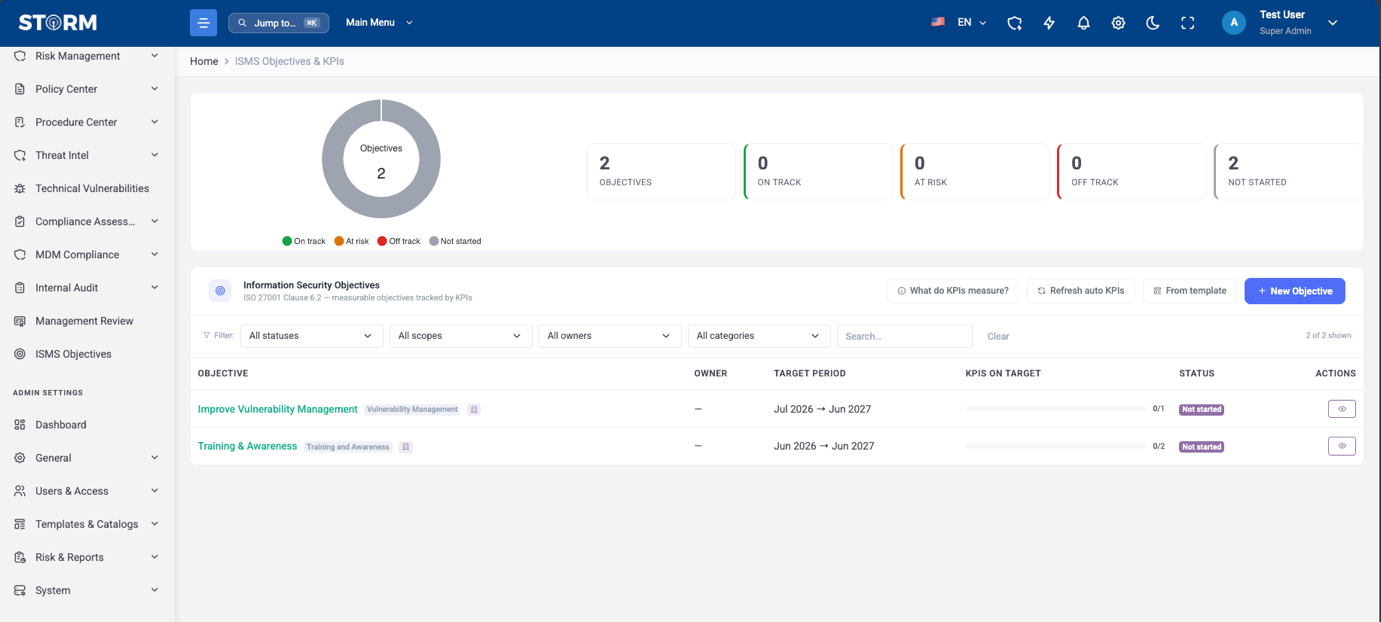Image resolution: width=1381 pixels, height=622 pixels.
Task: View the Improve Vulnerability Management objective eye button
Action: pos(1342,409)
